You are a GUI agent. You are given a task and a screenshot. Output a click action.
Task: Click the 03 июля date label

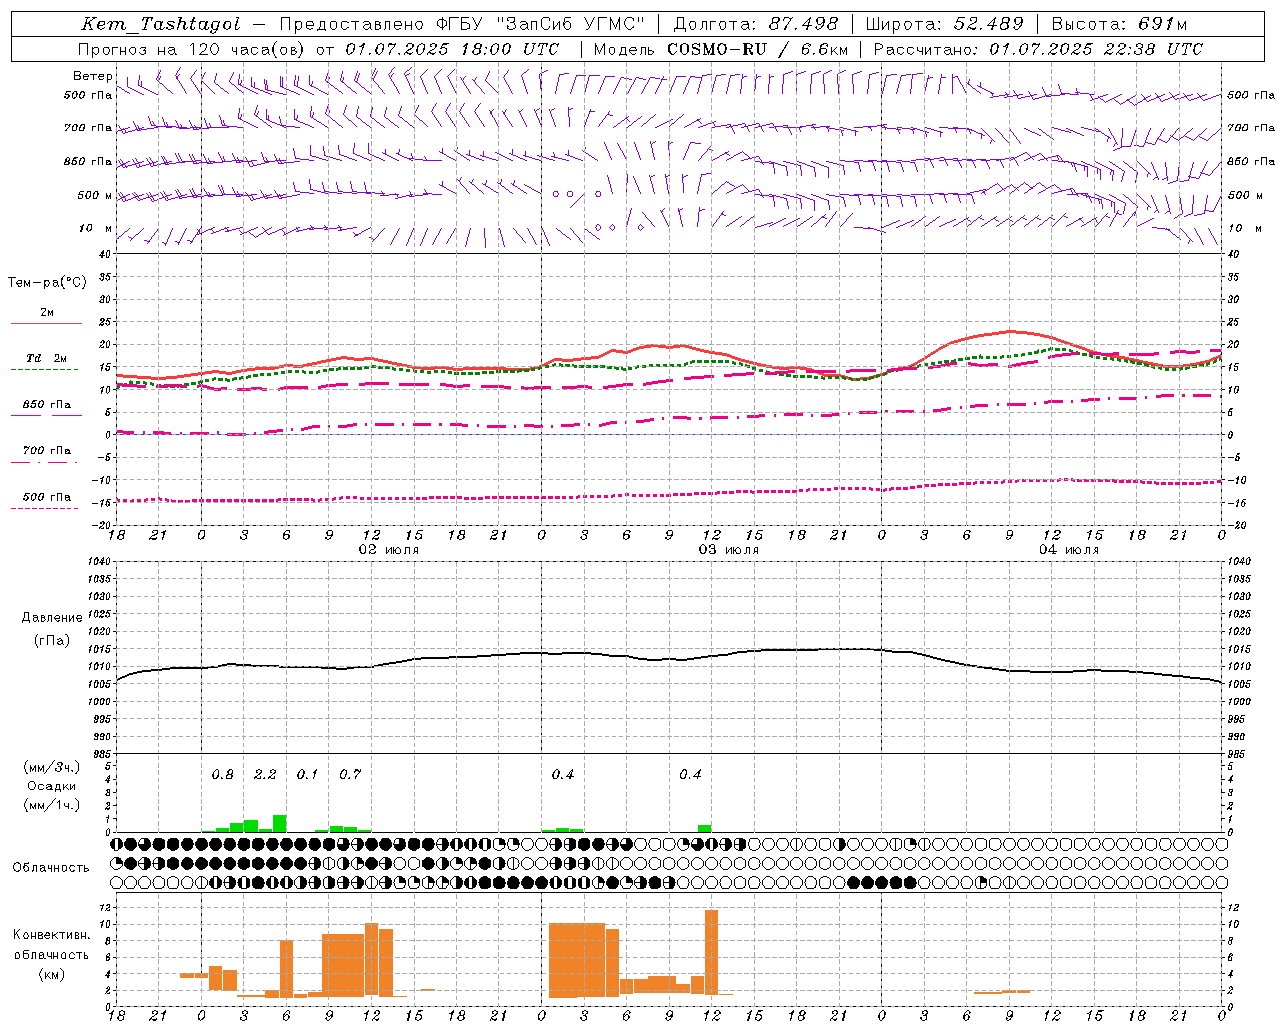[x=729, y=549]
